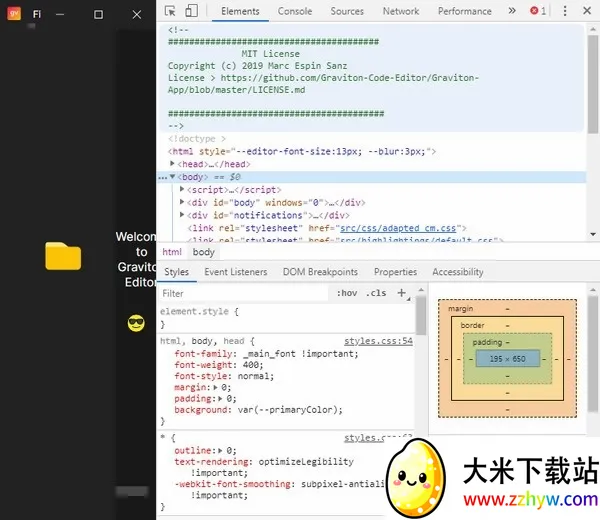Expand the head element node
The width and height of the screenshot is (600, 520).
coord(173,164)
